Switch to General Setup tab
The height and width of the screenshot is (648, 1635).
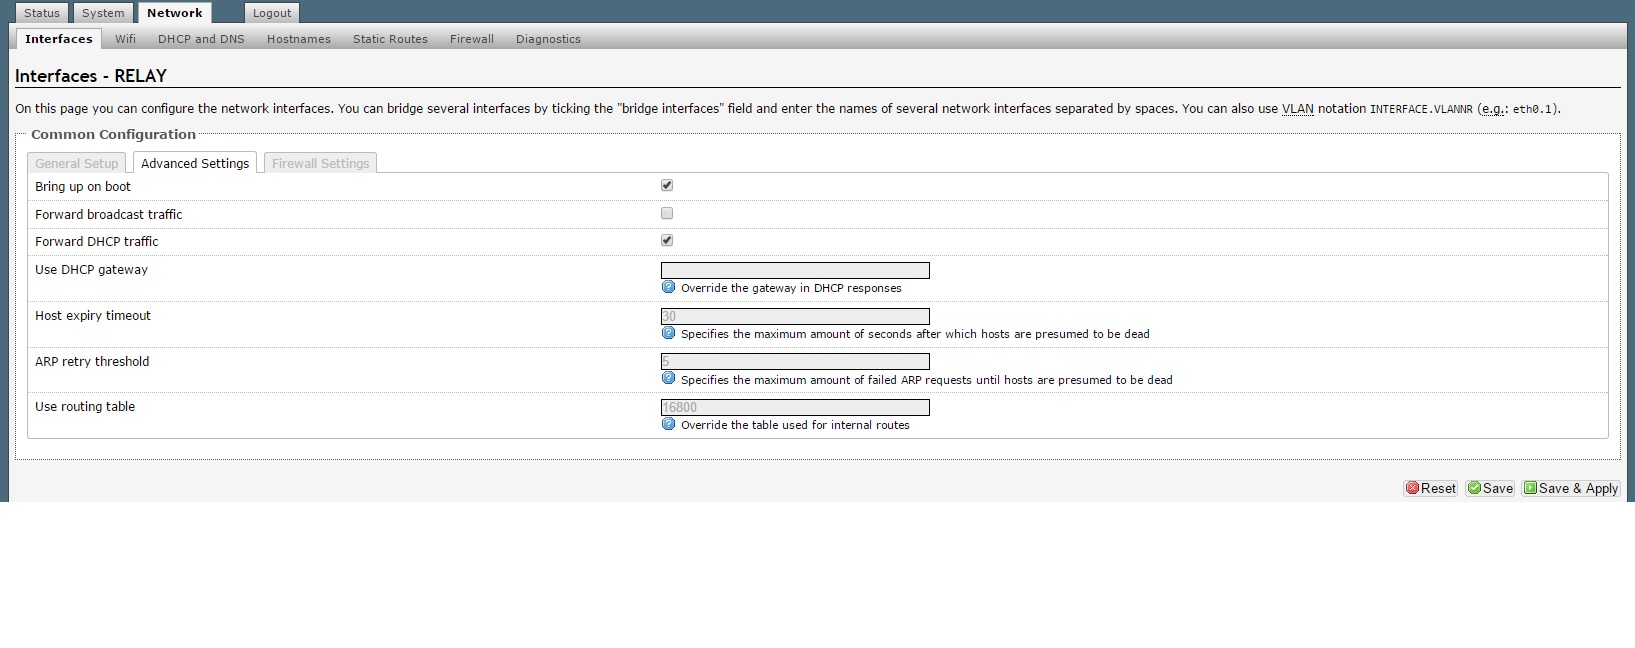(x=77, y=163)
